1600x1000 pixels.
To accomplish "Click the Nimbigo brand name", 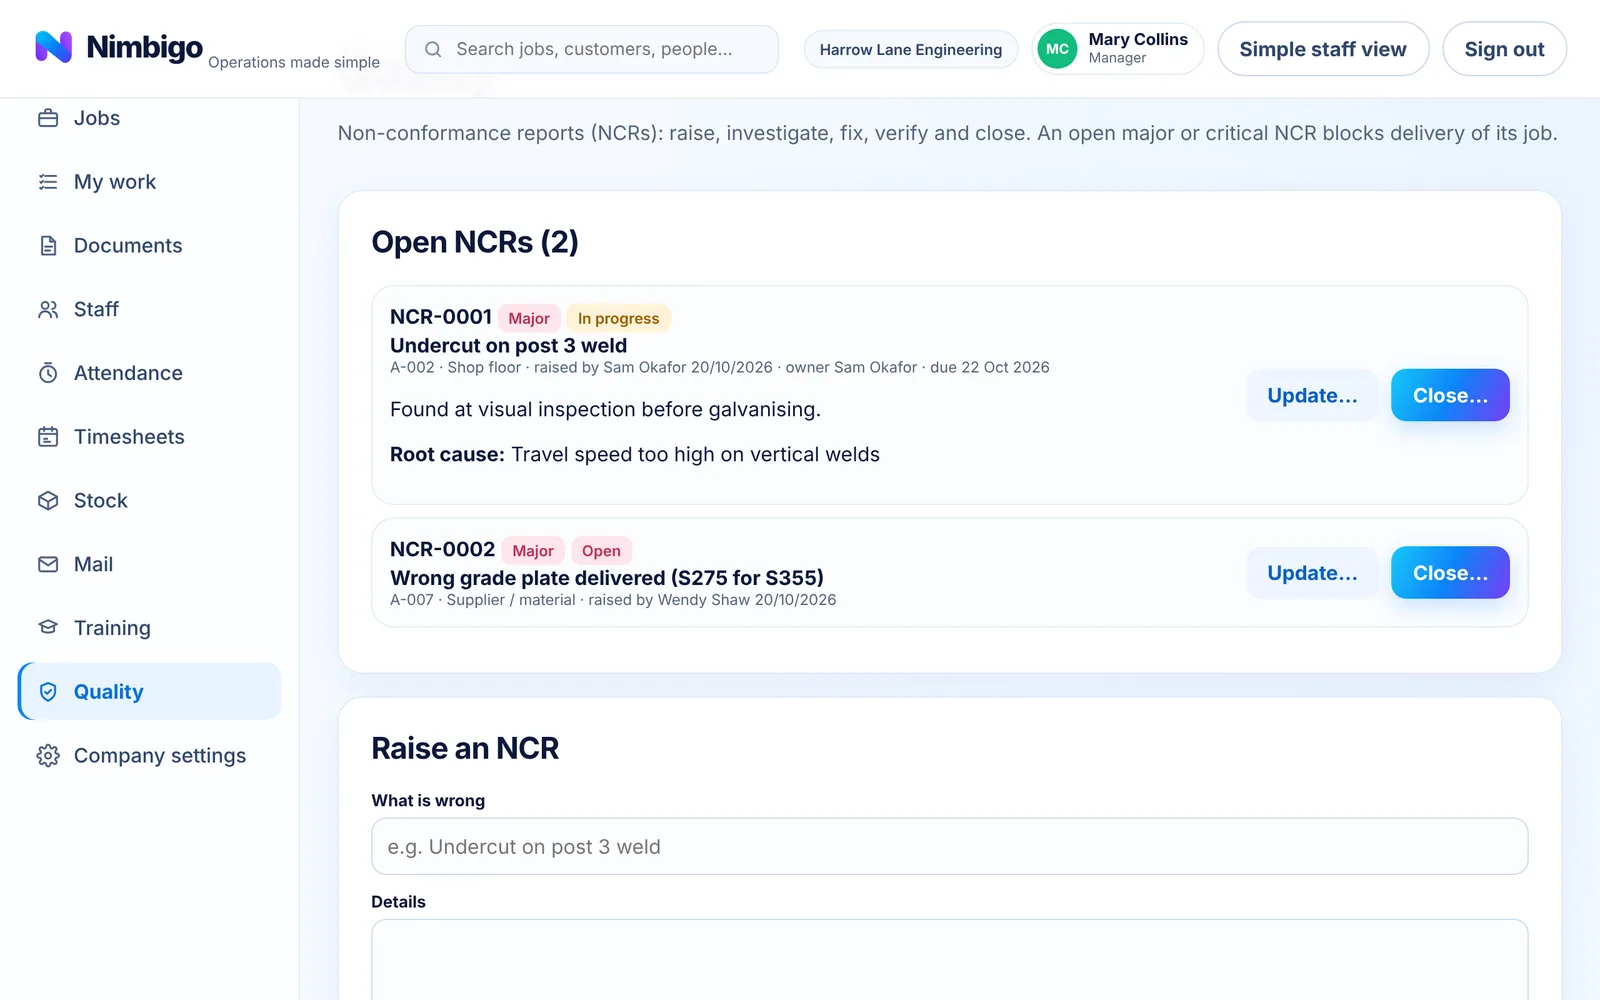I will tap(145, 47).
